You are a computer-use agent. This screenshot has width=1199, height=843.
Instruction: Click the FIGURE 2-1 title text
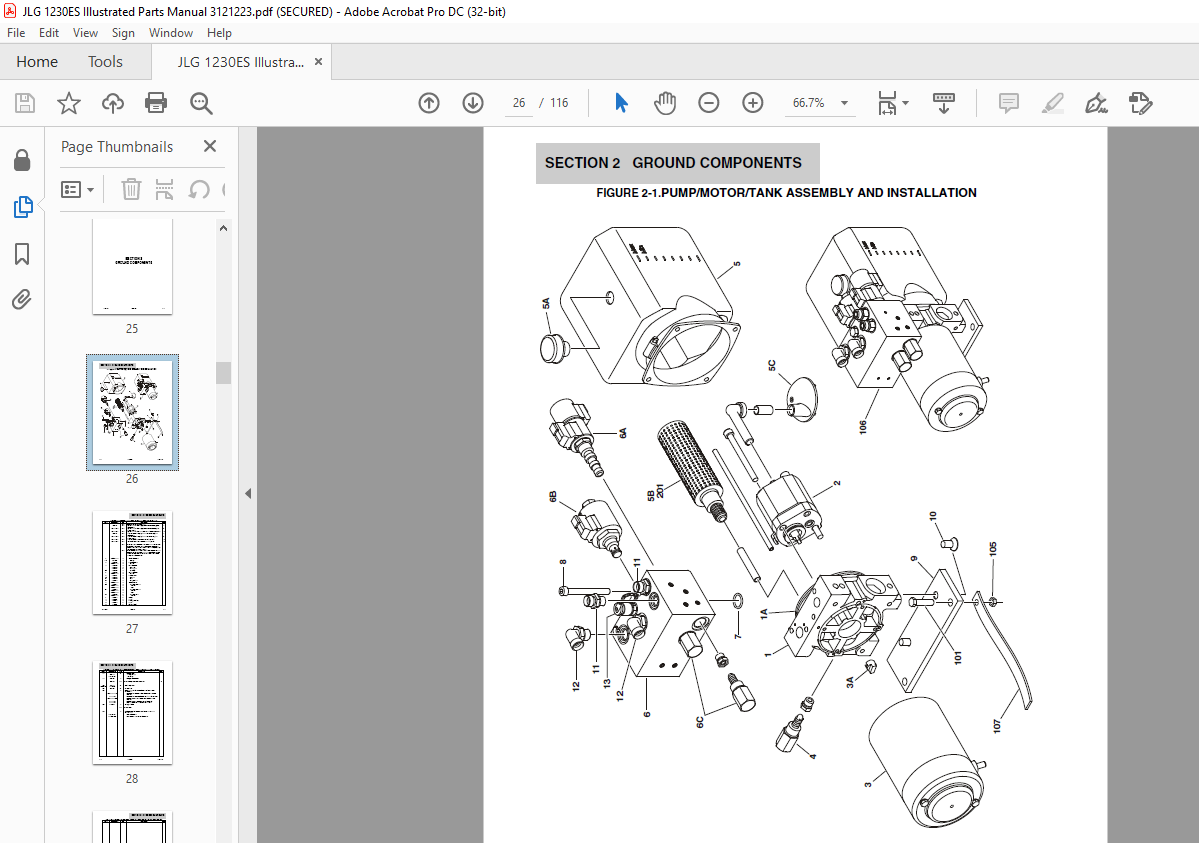(x=786, y=193)
